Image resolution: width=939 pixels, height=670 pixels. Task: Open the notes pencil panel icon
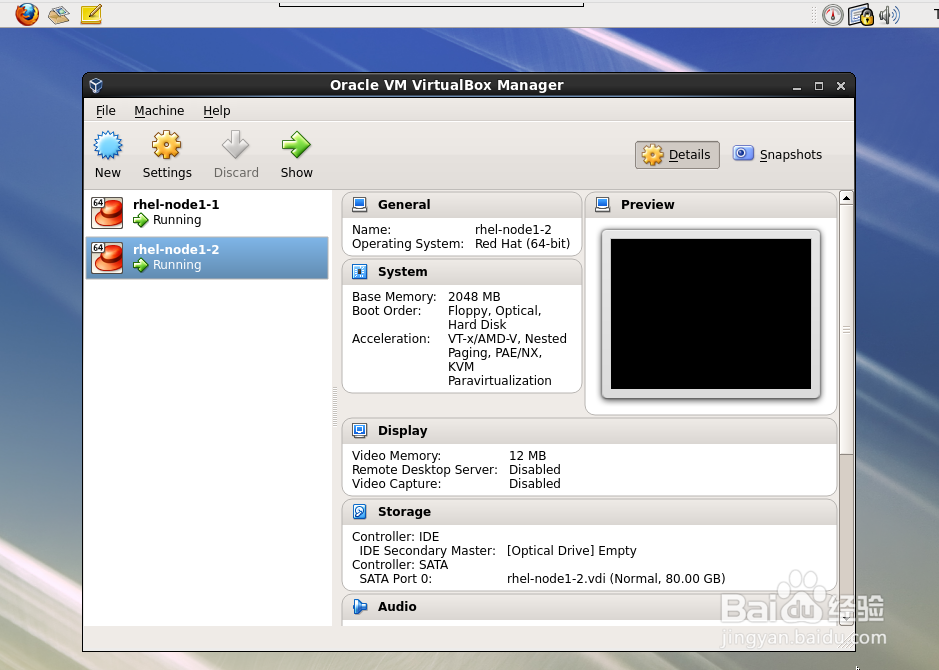[x=91, y=14]
